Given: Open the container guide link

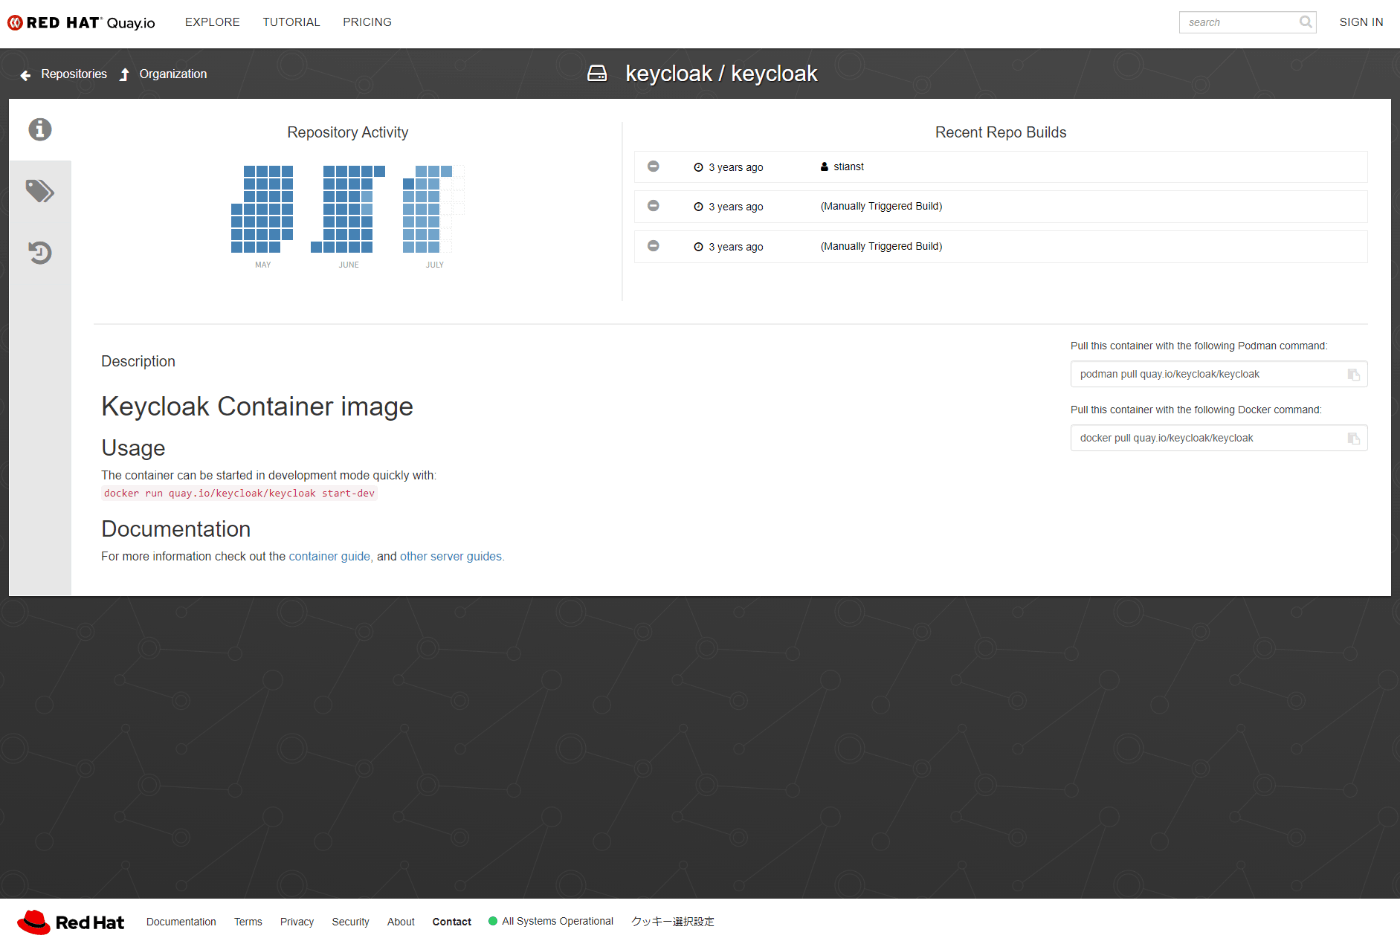Looking at the screenshot, I should 329,557.
